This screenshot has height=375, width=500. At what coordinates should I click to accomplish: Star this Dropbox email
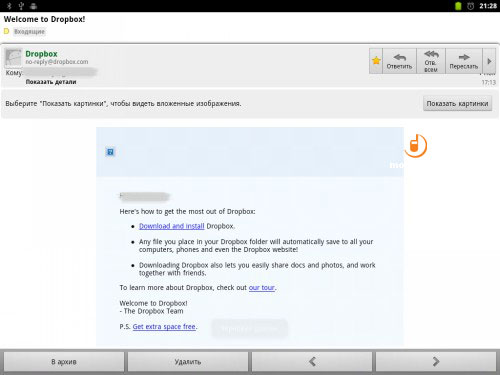[x=376, y=61]
